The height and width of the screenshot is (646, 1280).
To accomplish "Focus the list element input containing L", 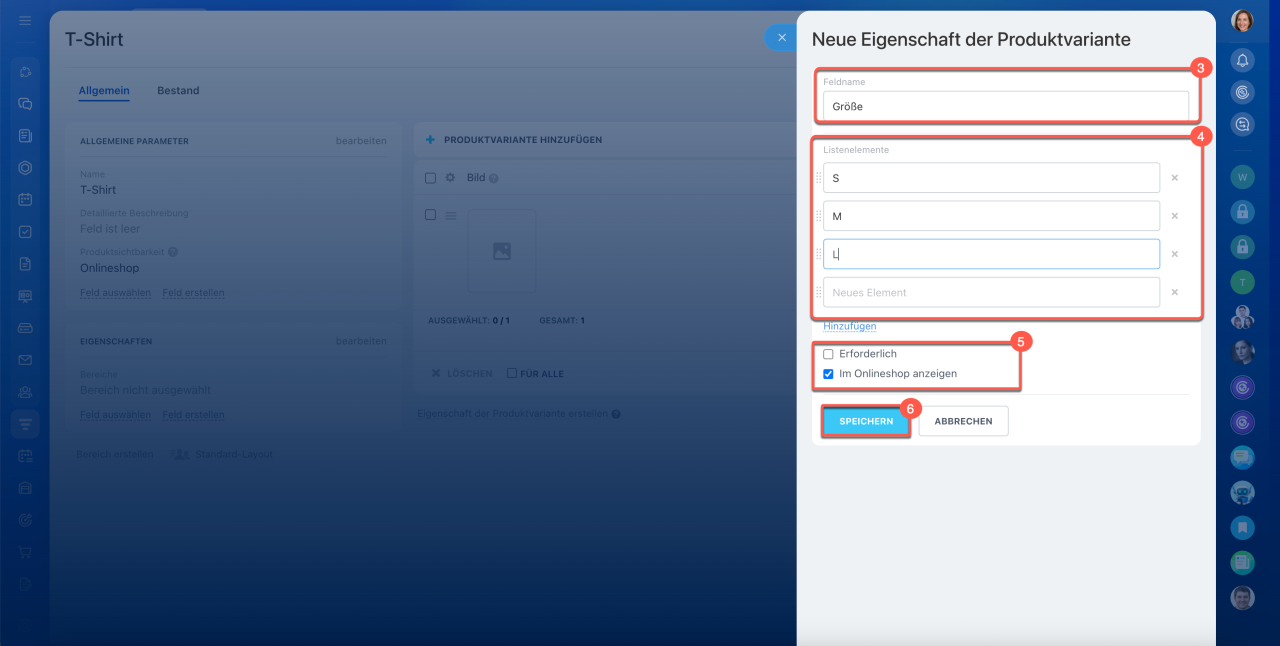I will (991, 254).
